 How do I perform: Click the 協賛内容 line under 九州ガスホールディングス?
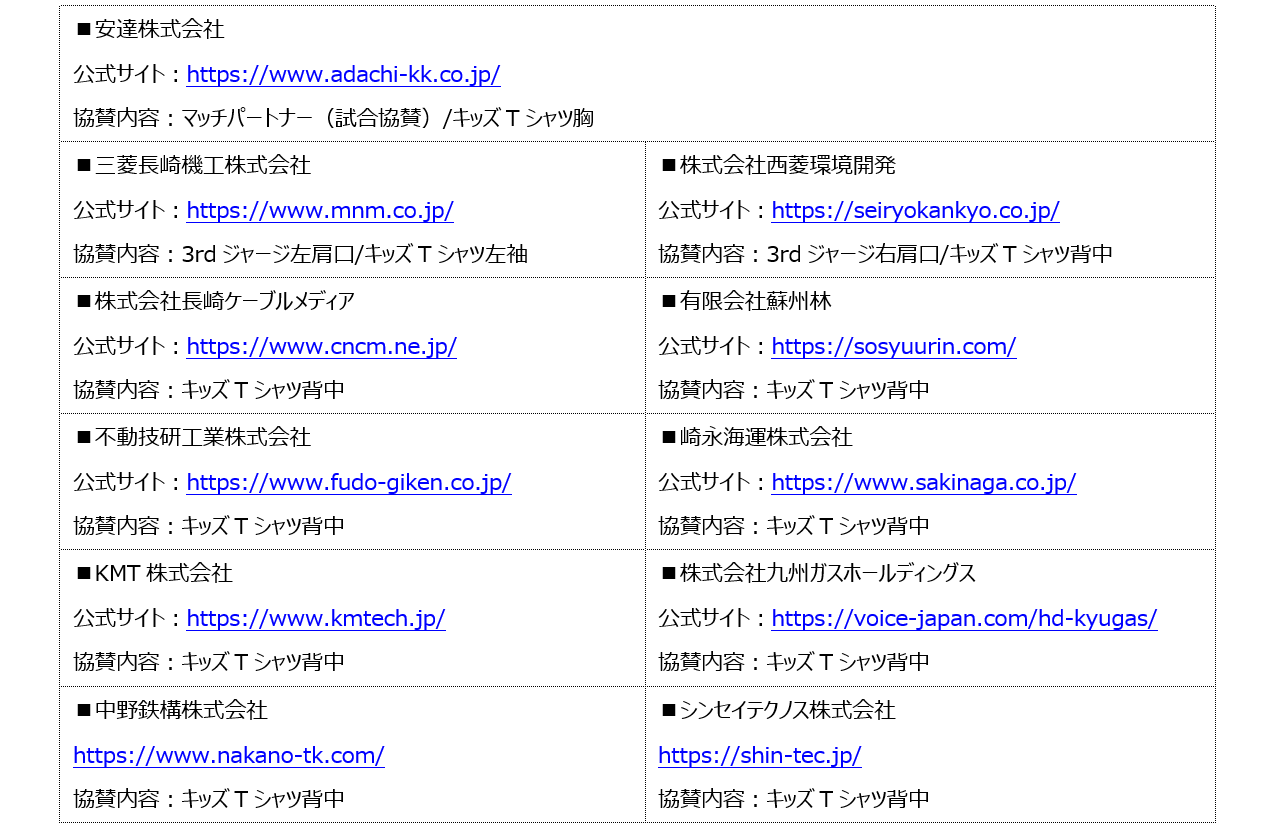(x=794, y=662)
